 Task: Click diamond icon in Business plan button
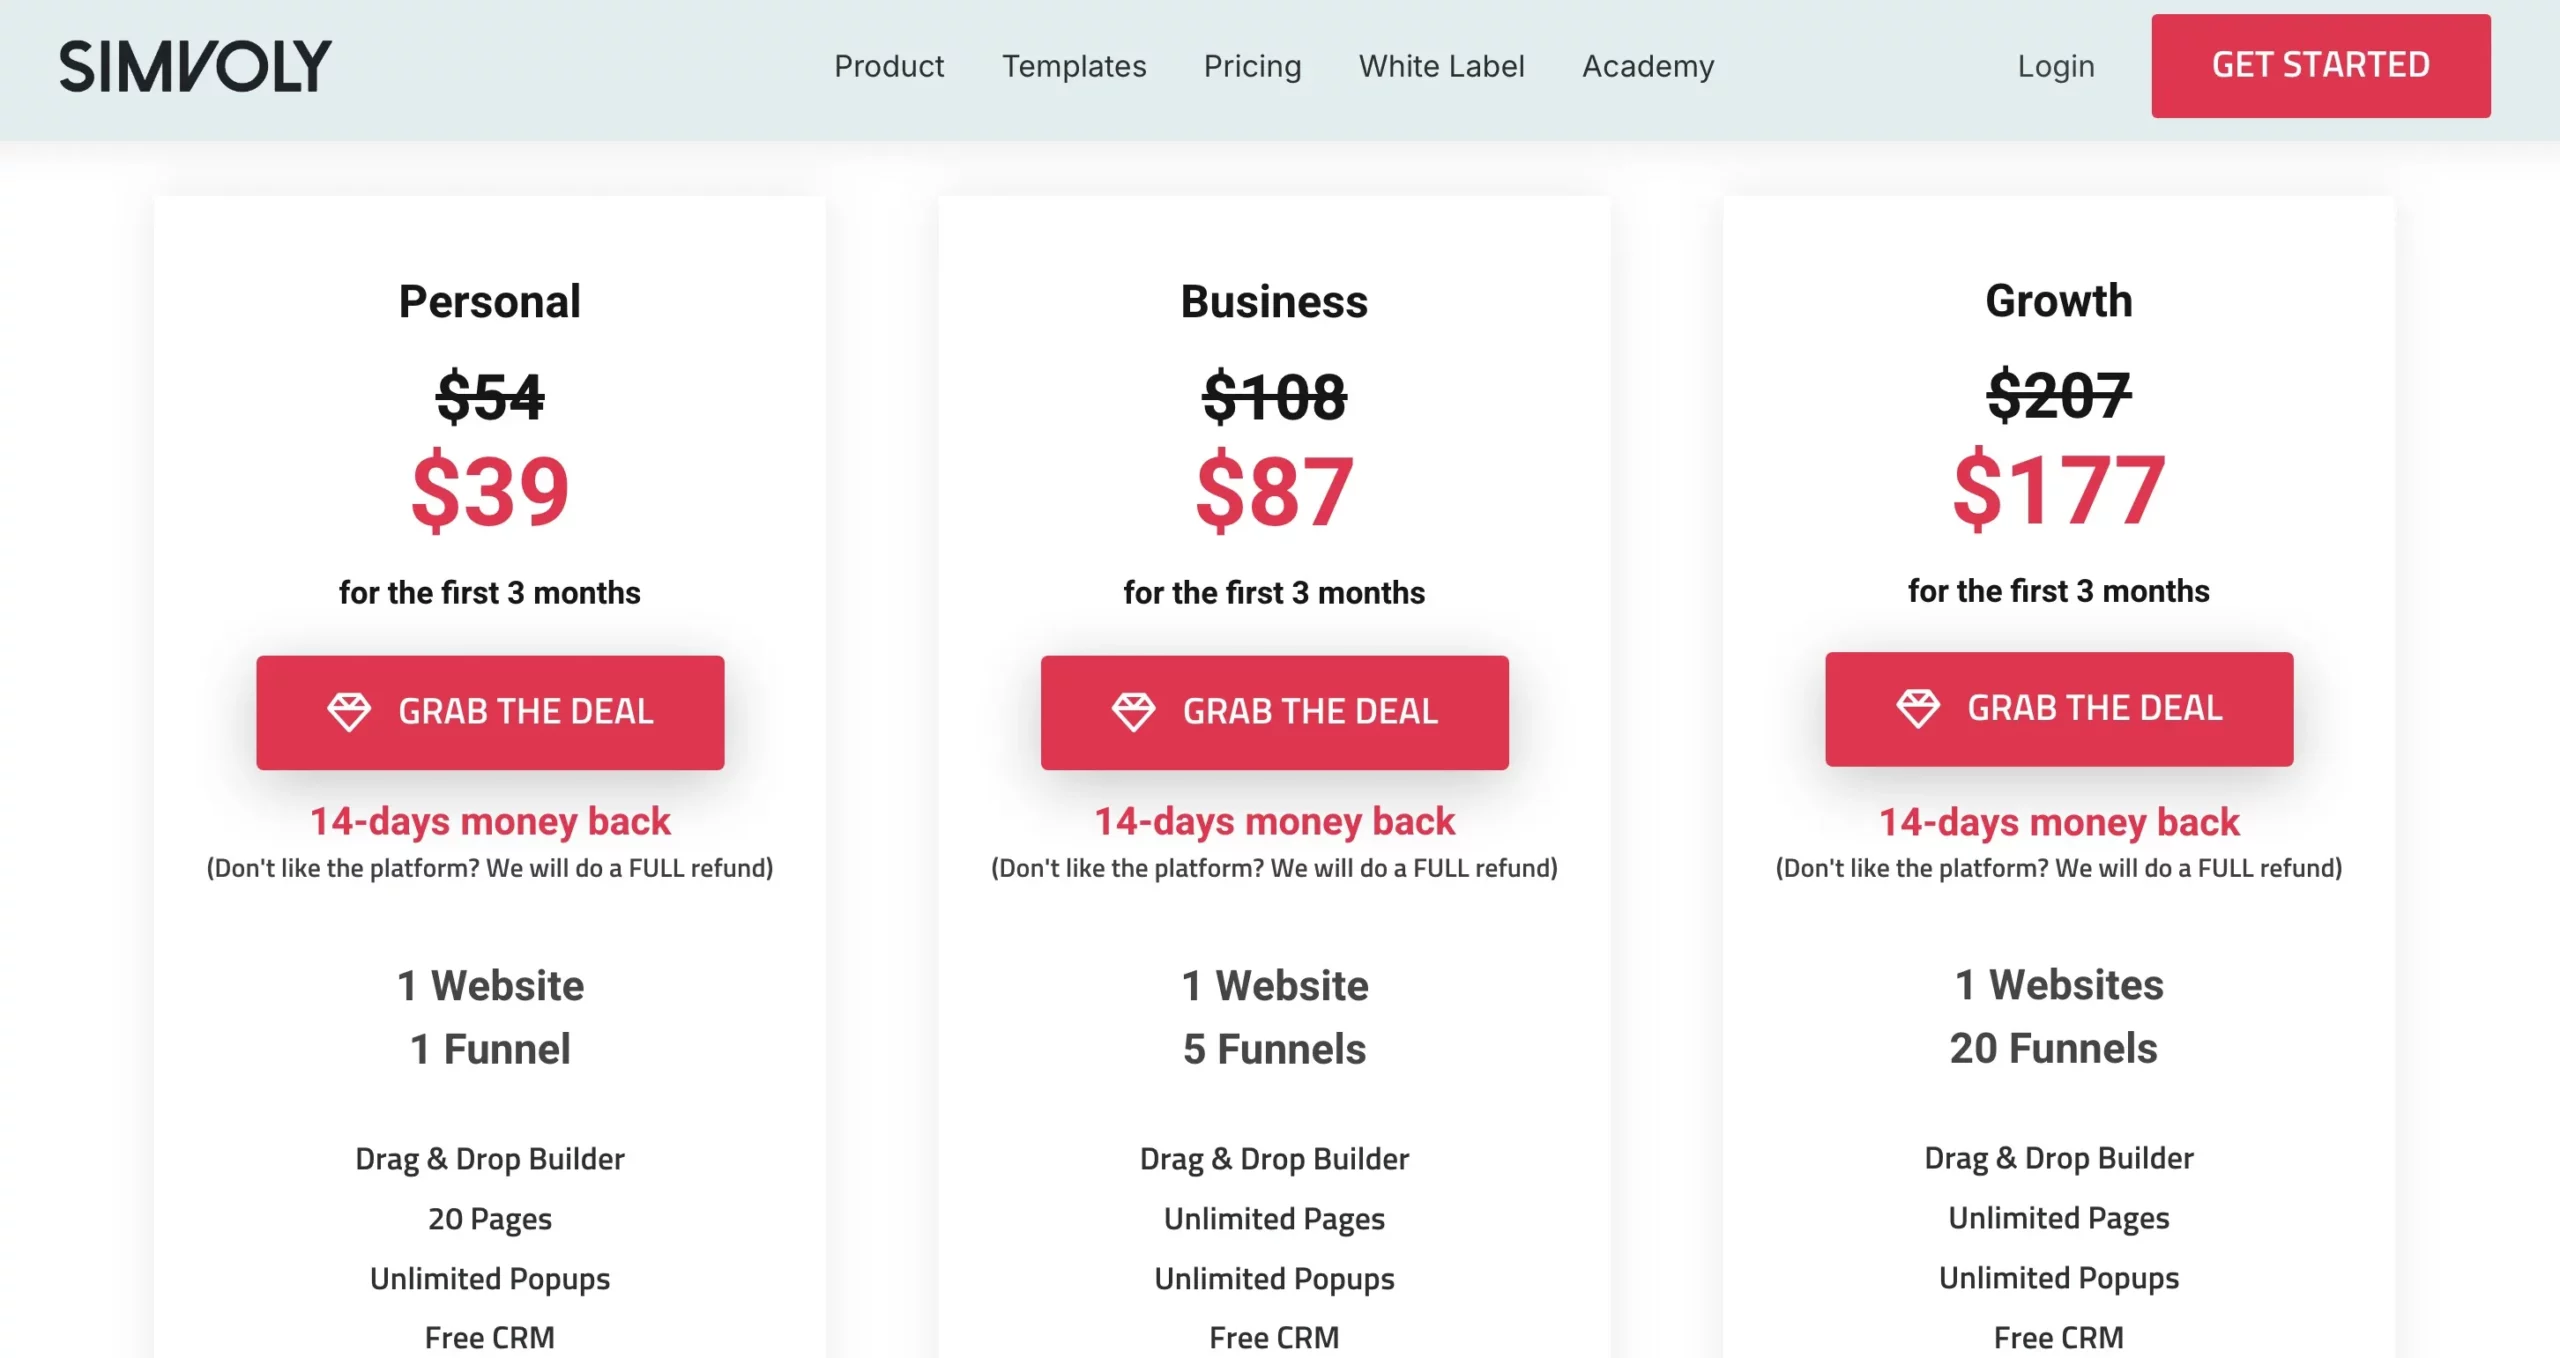coord(1133,712)
